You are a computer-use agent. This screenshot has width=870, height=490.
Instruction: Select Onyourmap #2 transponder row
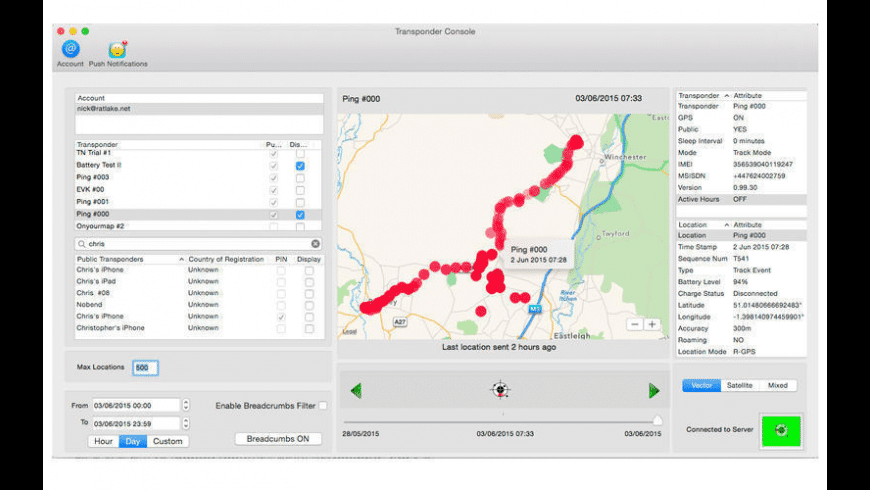[x=199, y=226]
